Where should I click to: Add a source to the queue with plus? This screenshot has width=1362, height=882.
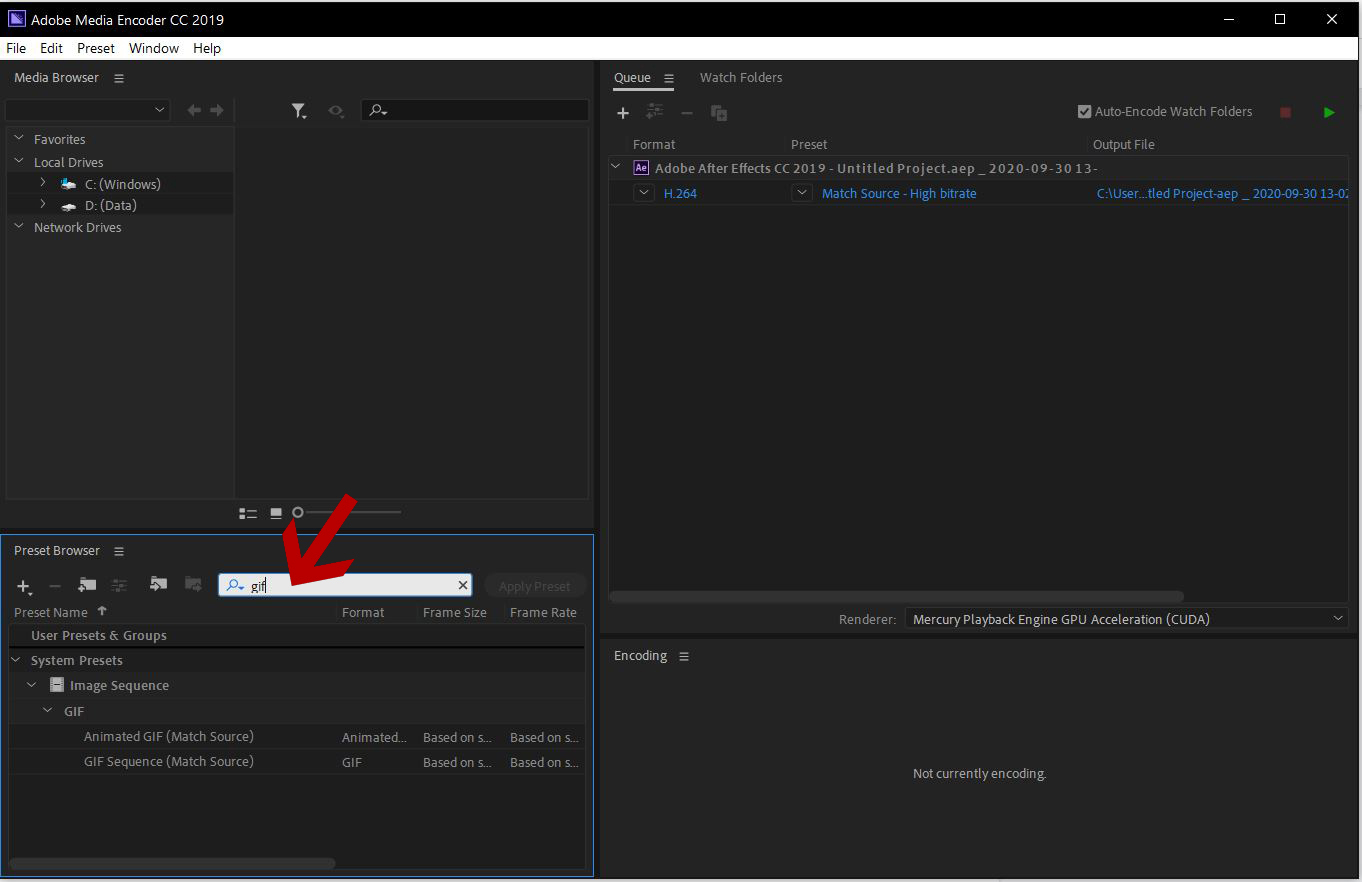coord(623,113)
